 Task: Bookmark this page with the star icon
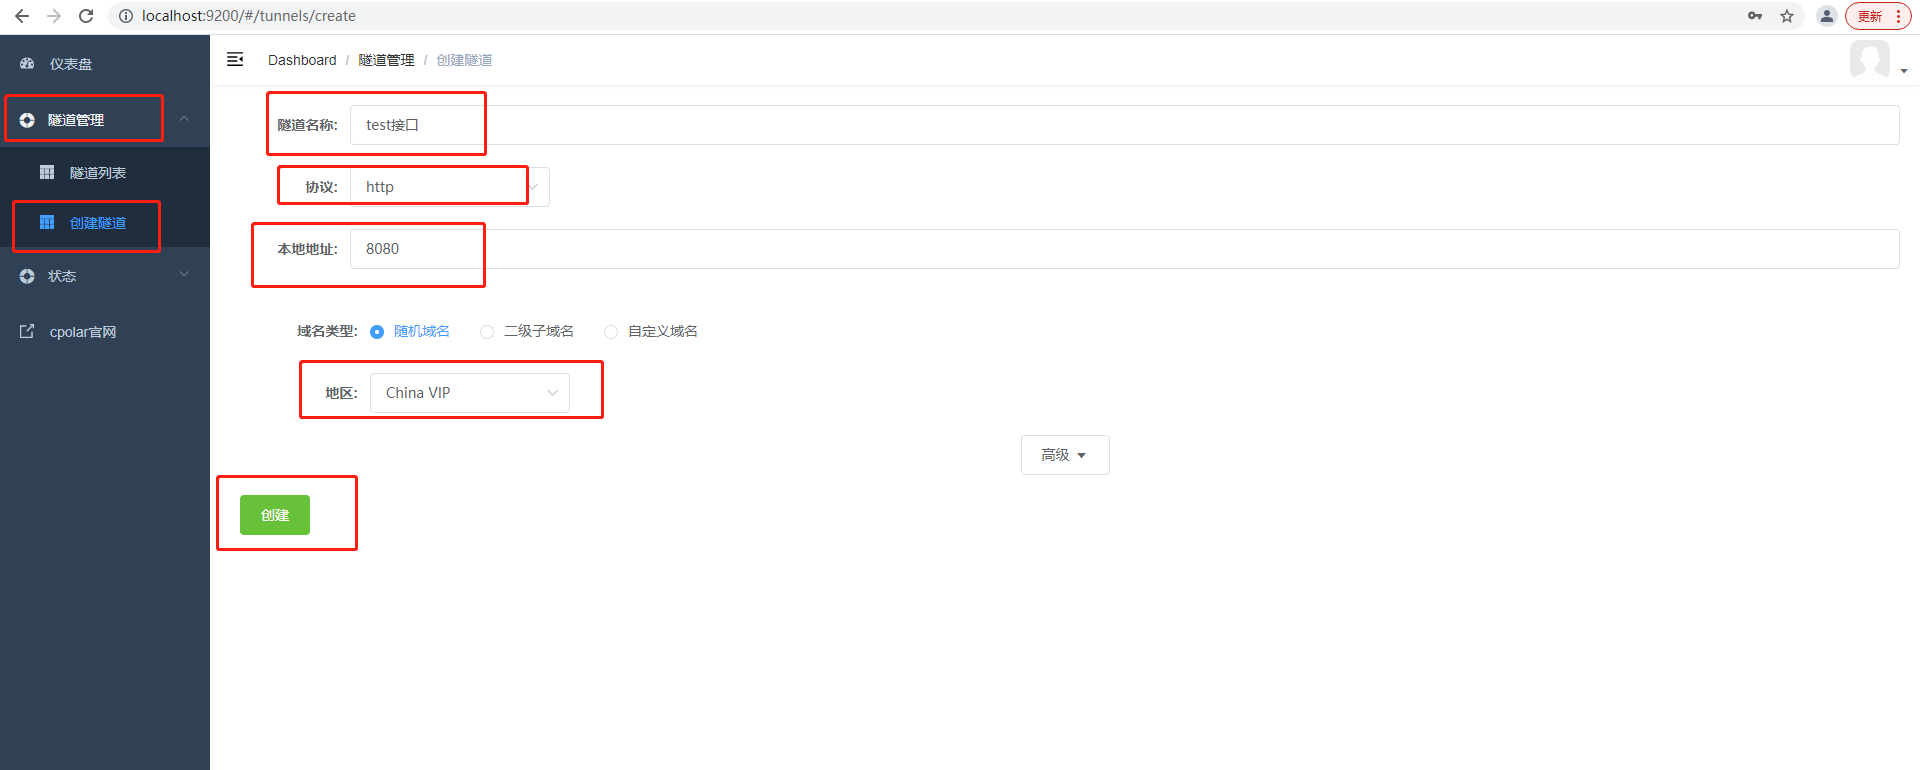tap(1787, 16)
